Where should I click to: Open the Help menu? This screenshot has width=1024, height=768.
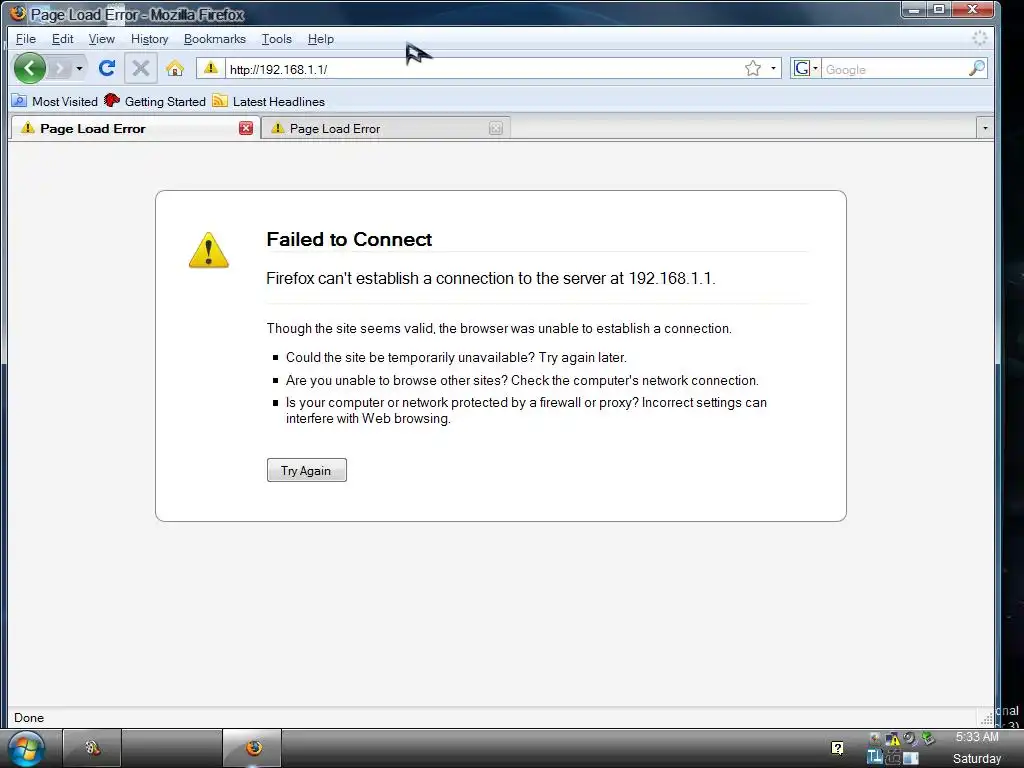tap(321, 39)
